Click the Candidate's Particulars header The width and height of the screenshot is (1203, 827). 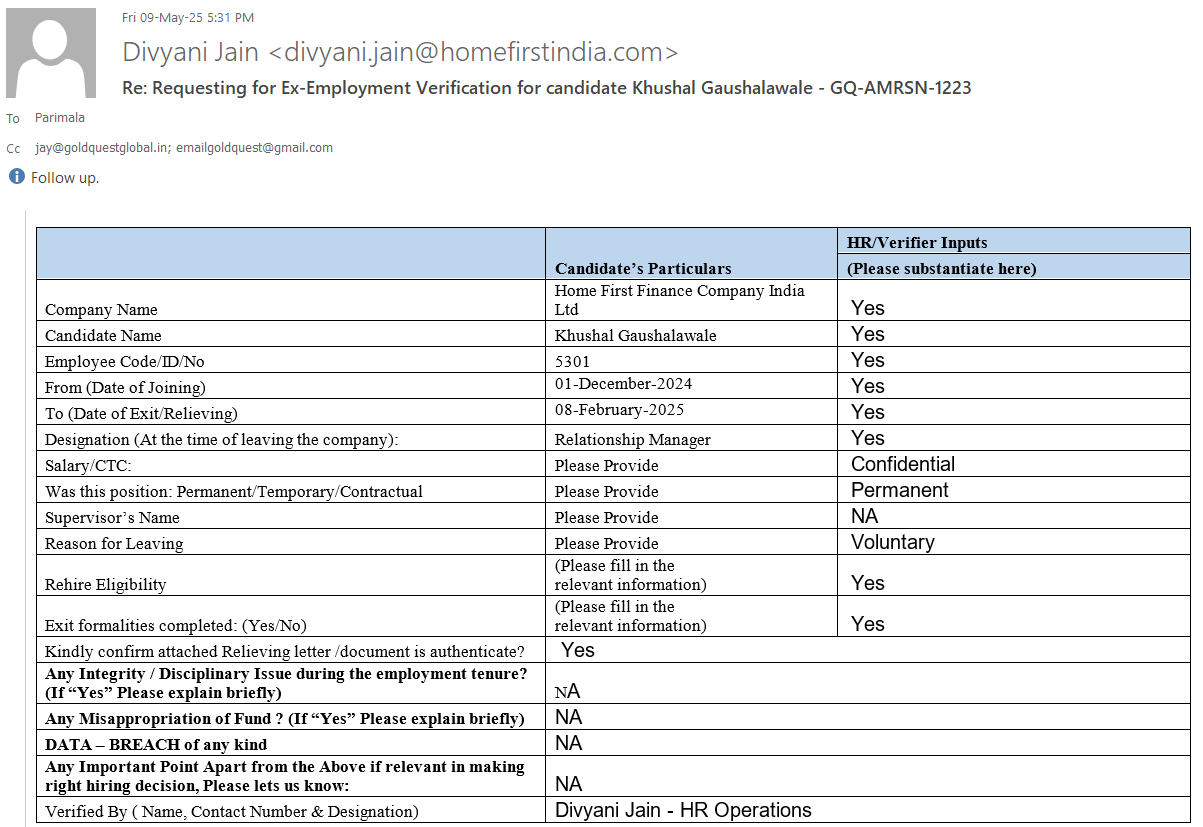pos(643,268)
